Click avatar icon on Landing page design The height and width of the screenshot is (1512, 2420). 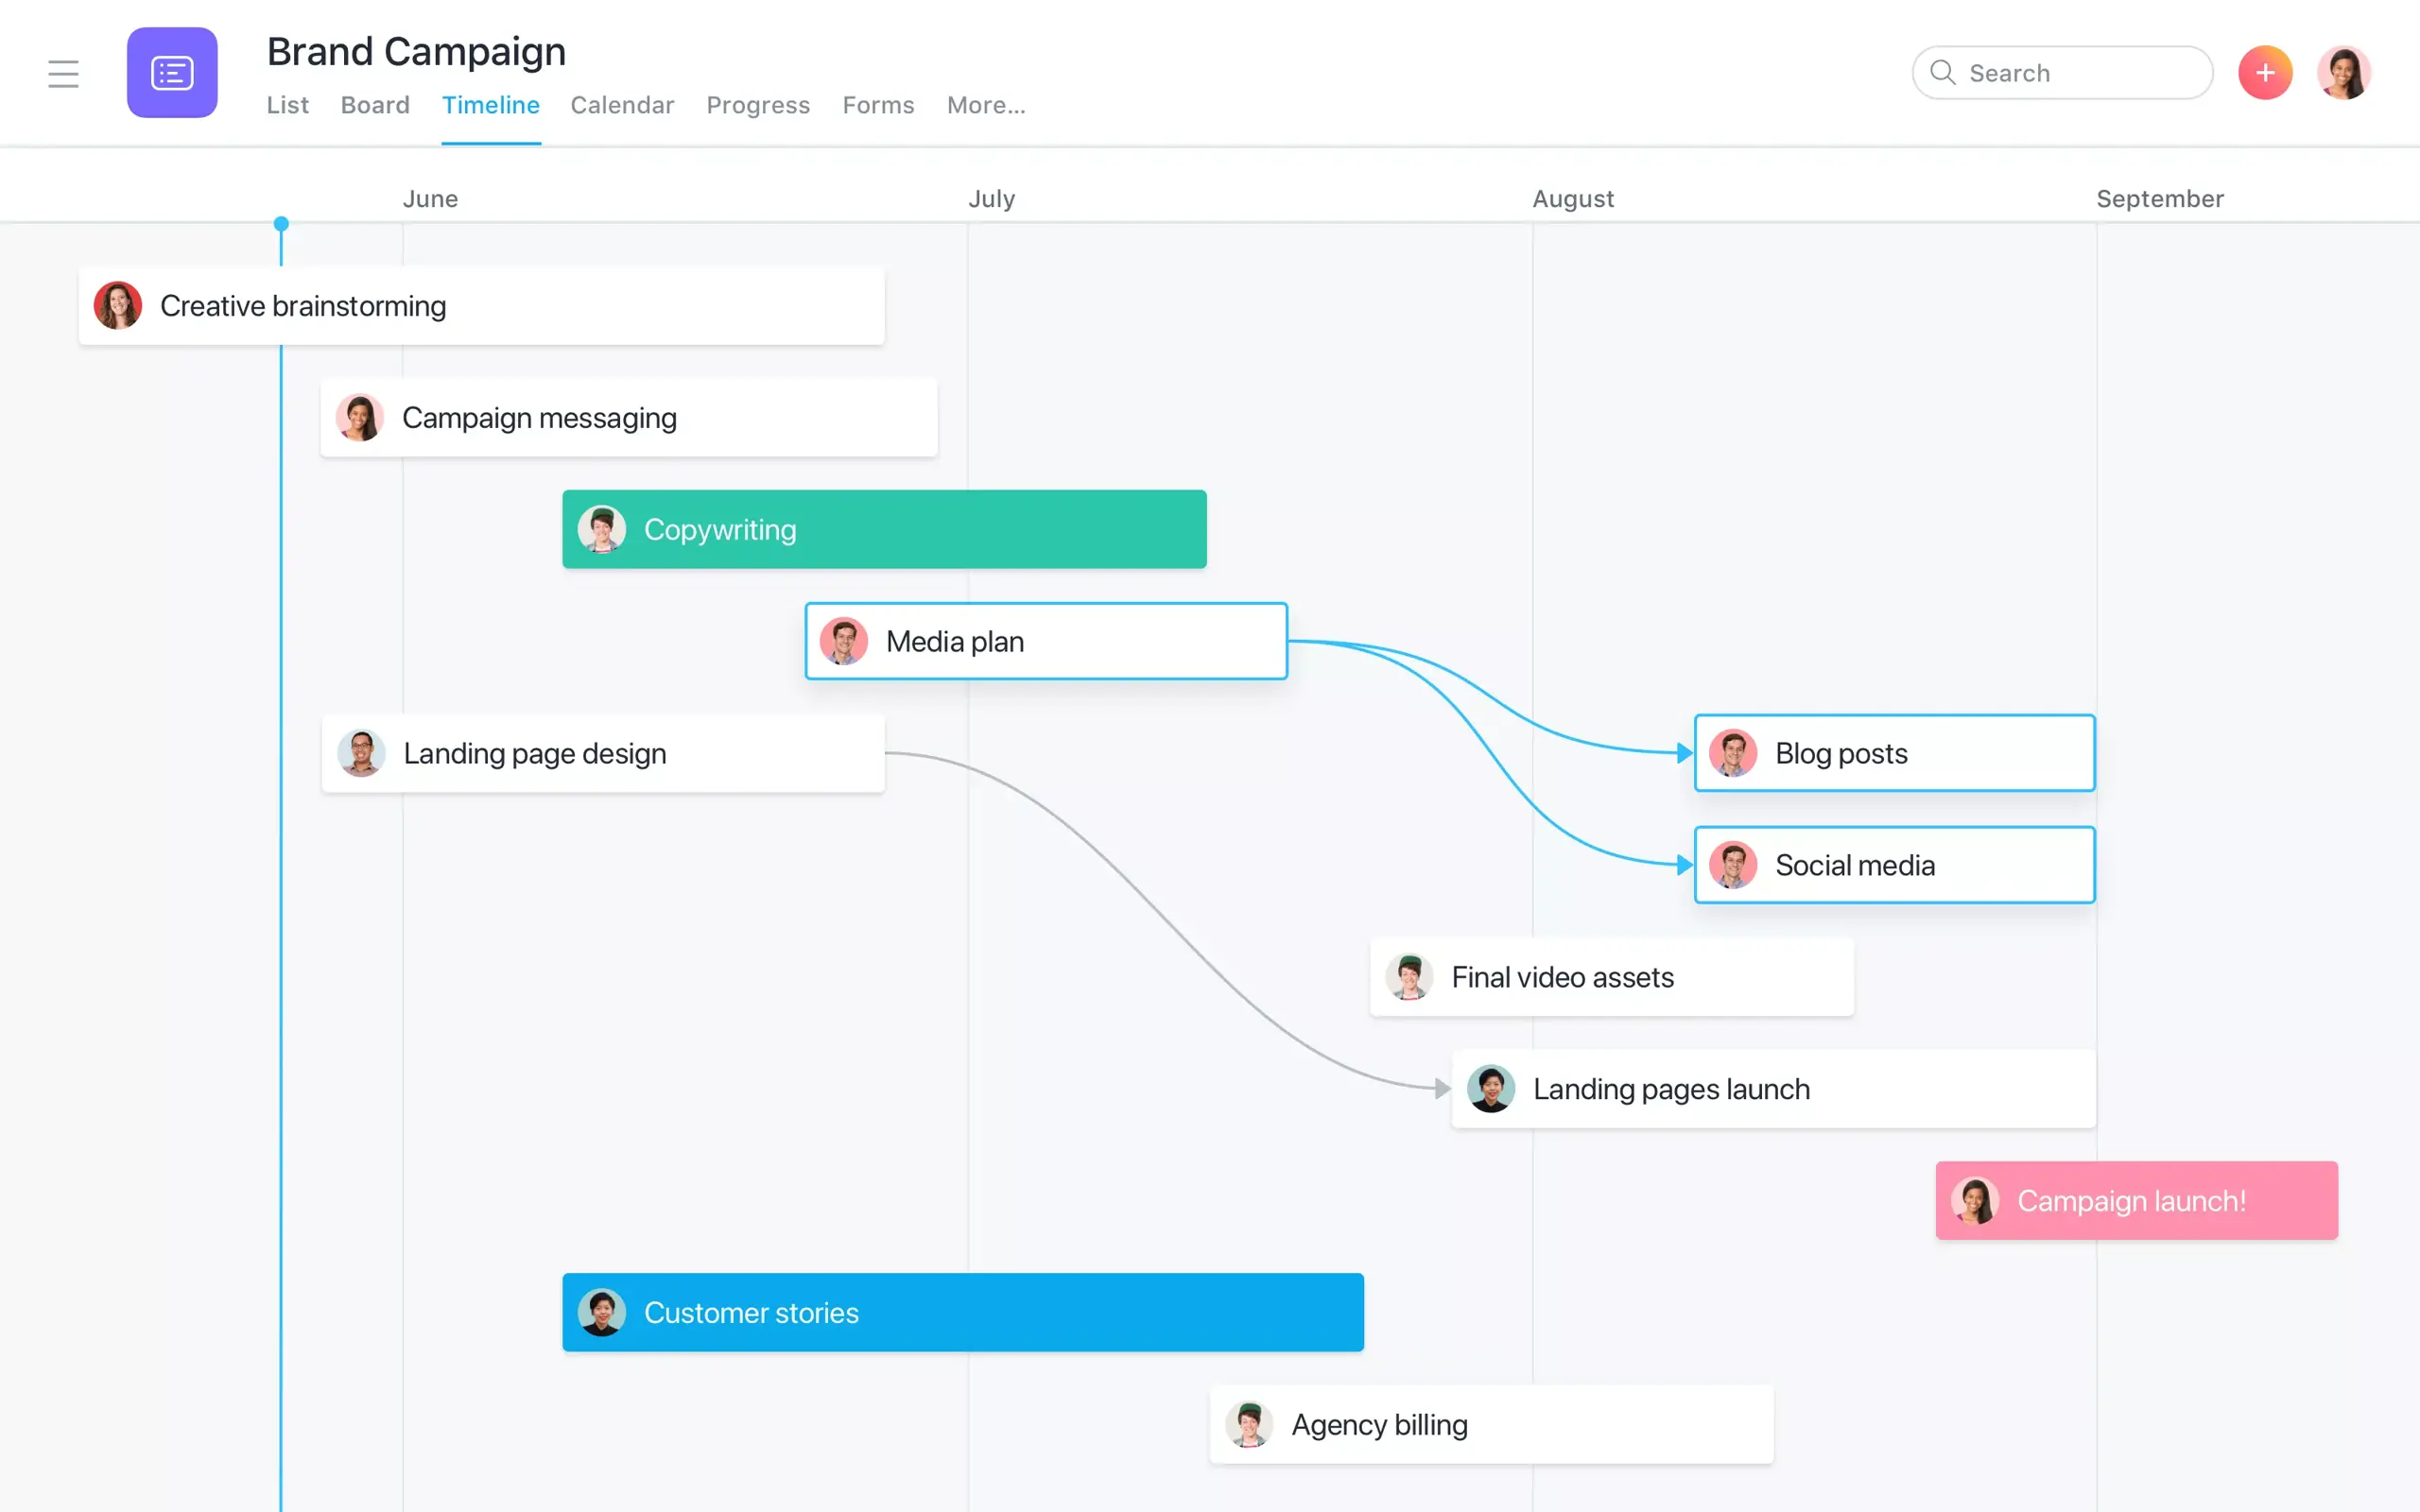pyautogui.click(x=361, y=752)
